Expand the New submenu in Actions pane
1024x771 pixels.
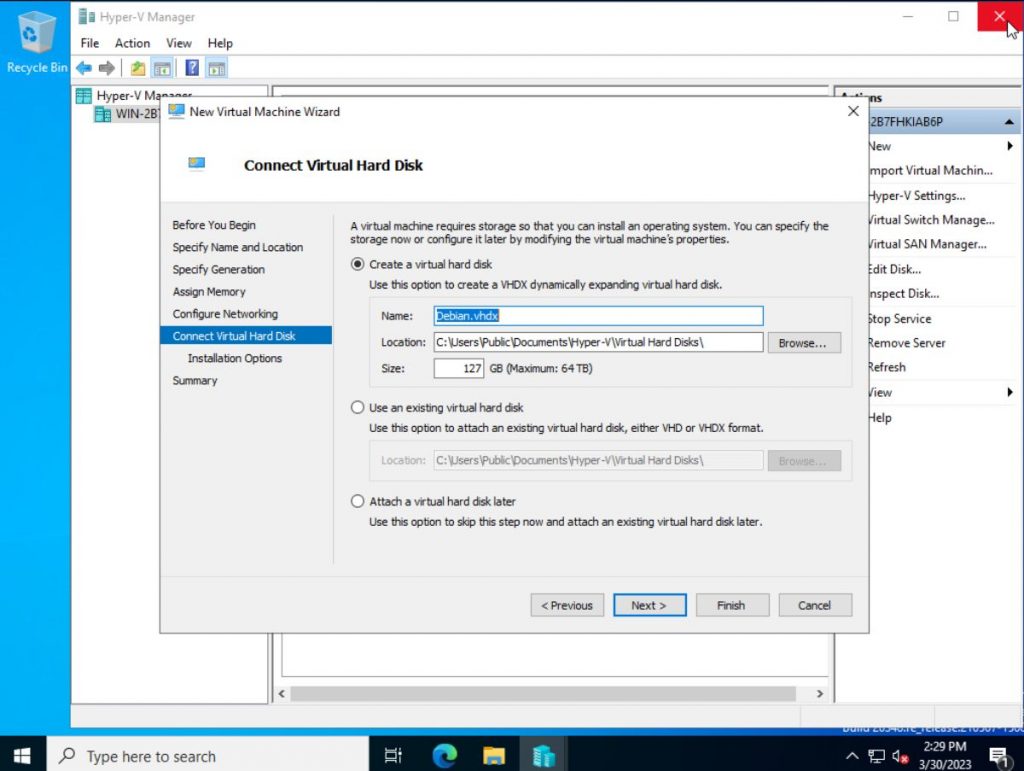pos(1010,146)
